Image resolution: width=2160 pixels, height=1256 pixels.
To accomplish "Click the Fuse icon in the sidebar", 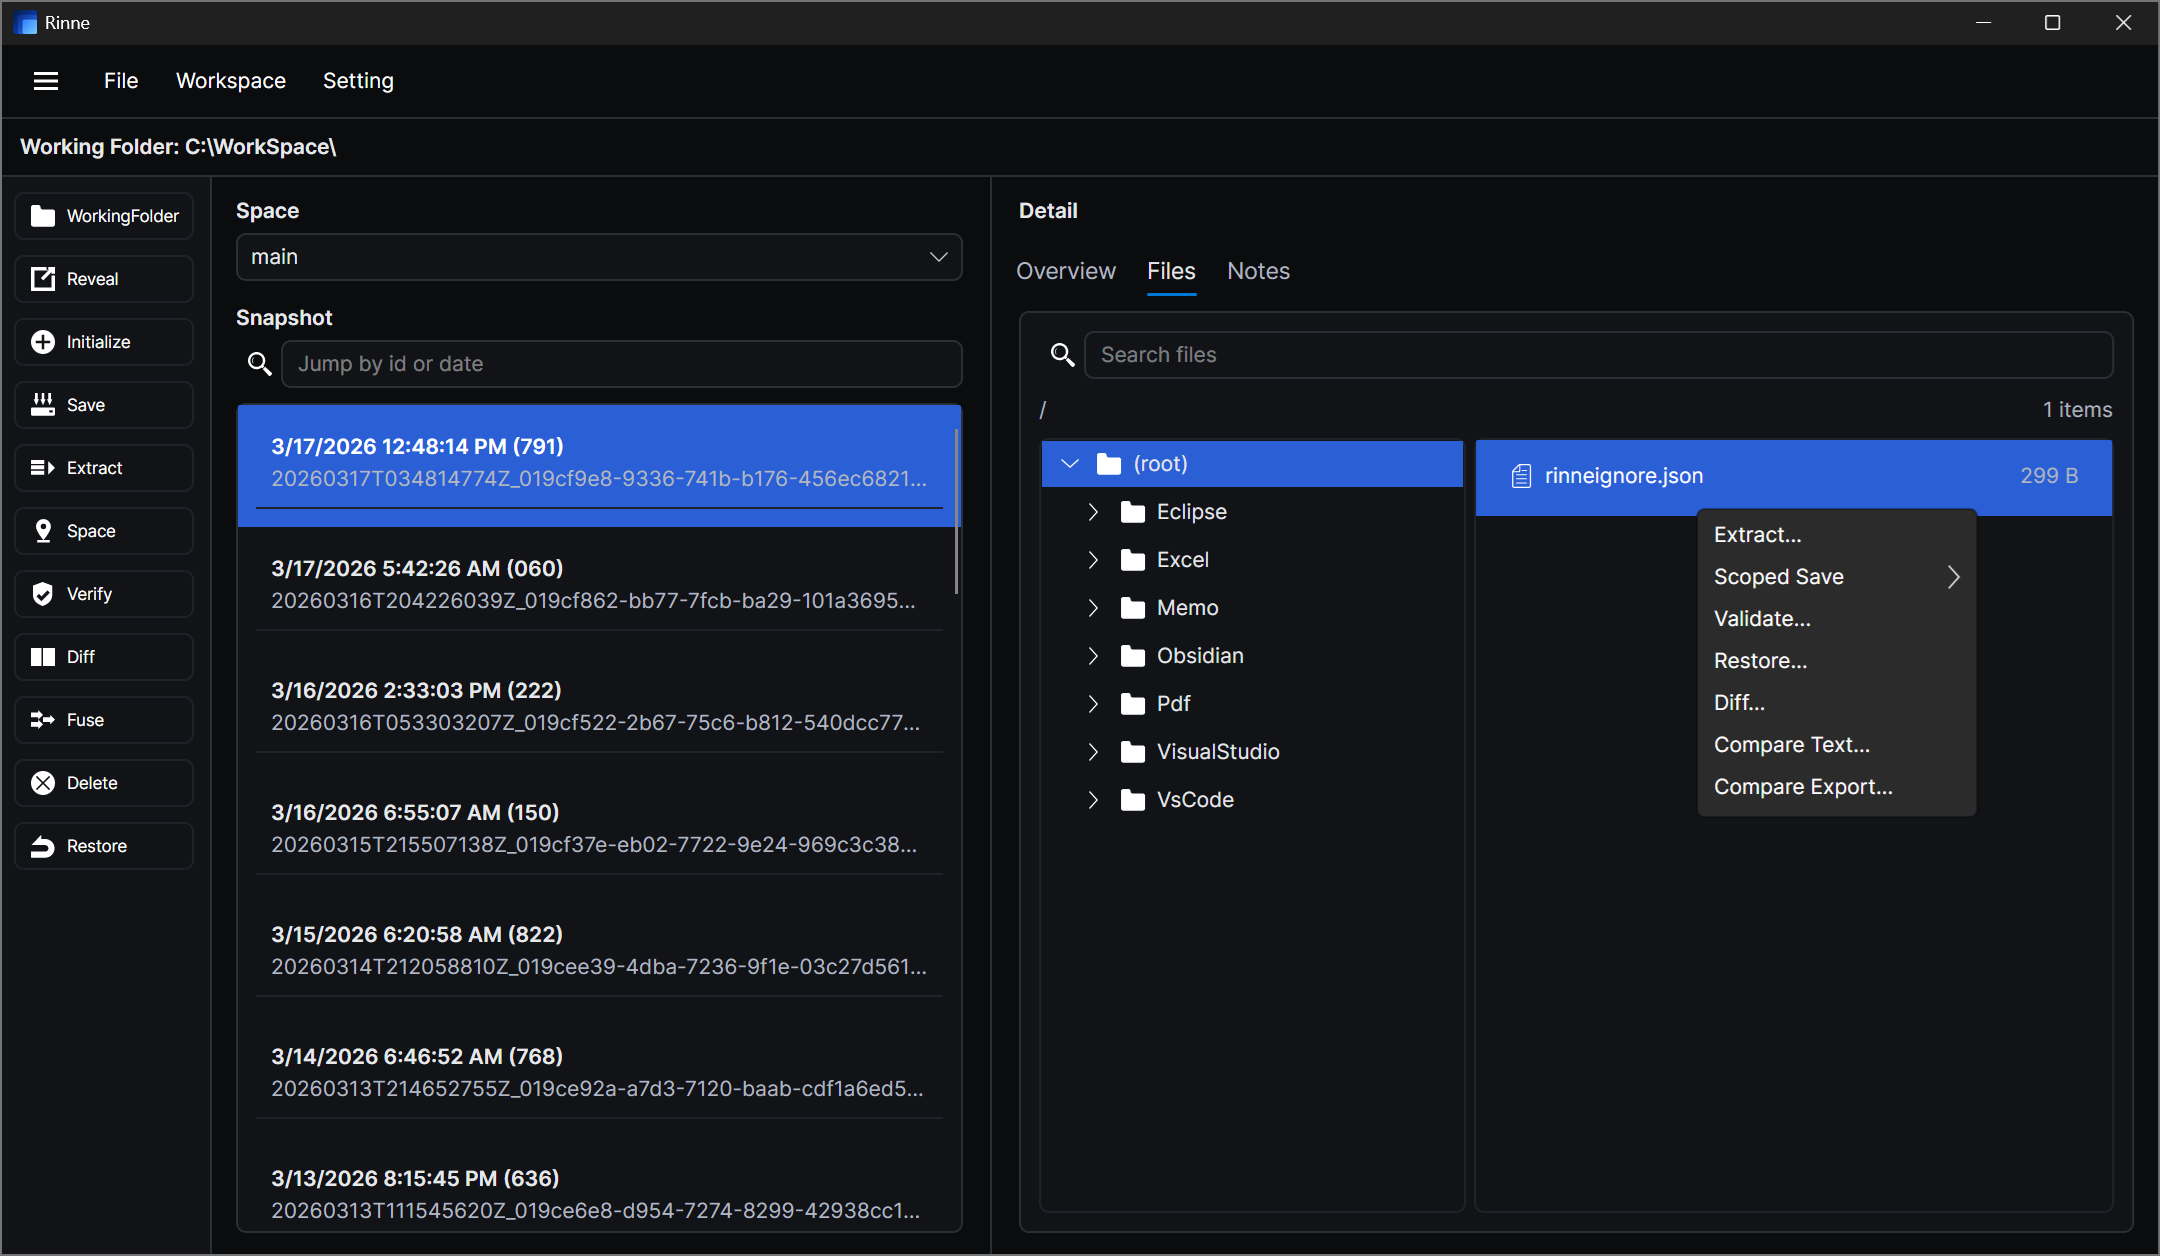I will click(44, 719).
